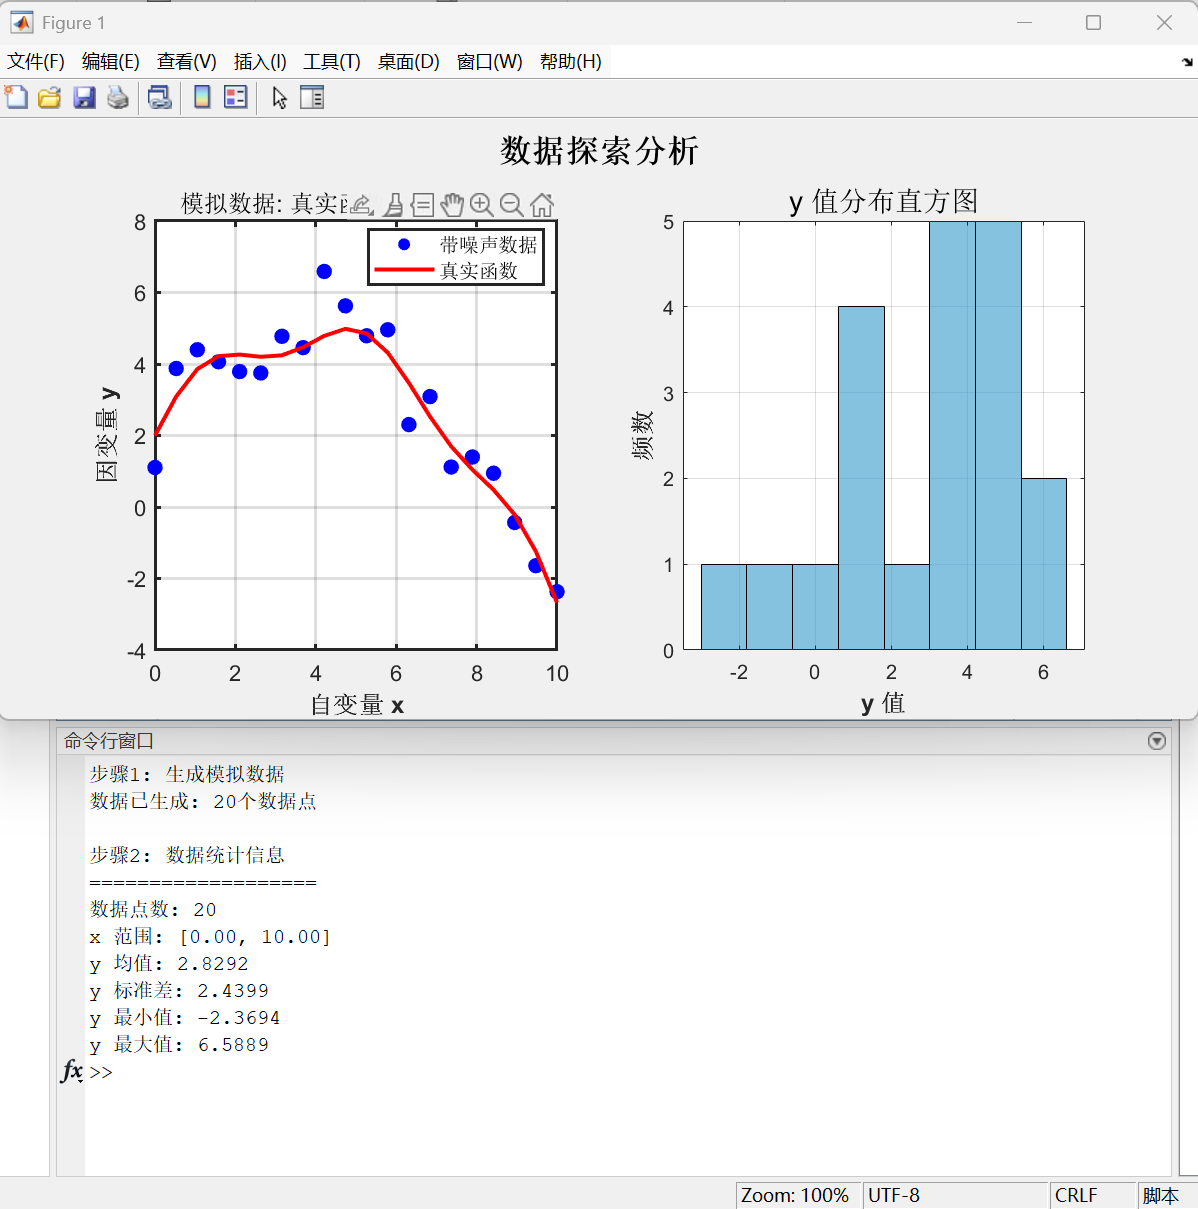Viewport: 1198px width, 1209px height.
Task: Click the Link Plot toolbar icon
Action: (x=159, y=97)
